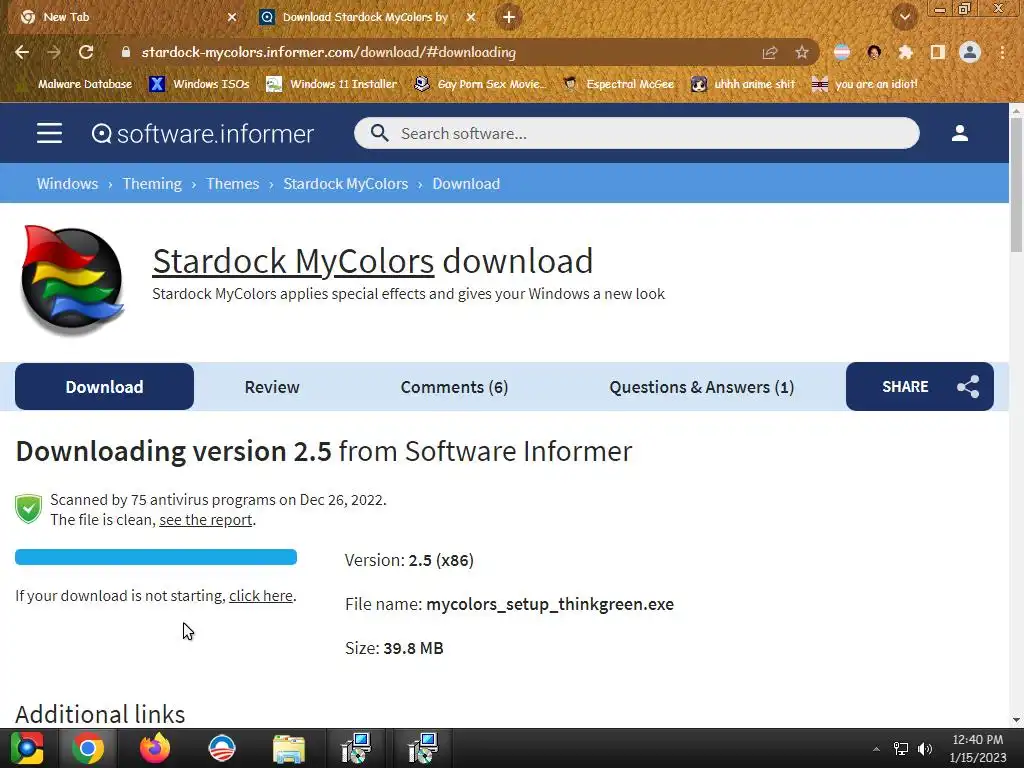Open the 'you are an idiot!' bookmark
1024x768 pixels.
pos(864,84)
